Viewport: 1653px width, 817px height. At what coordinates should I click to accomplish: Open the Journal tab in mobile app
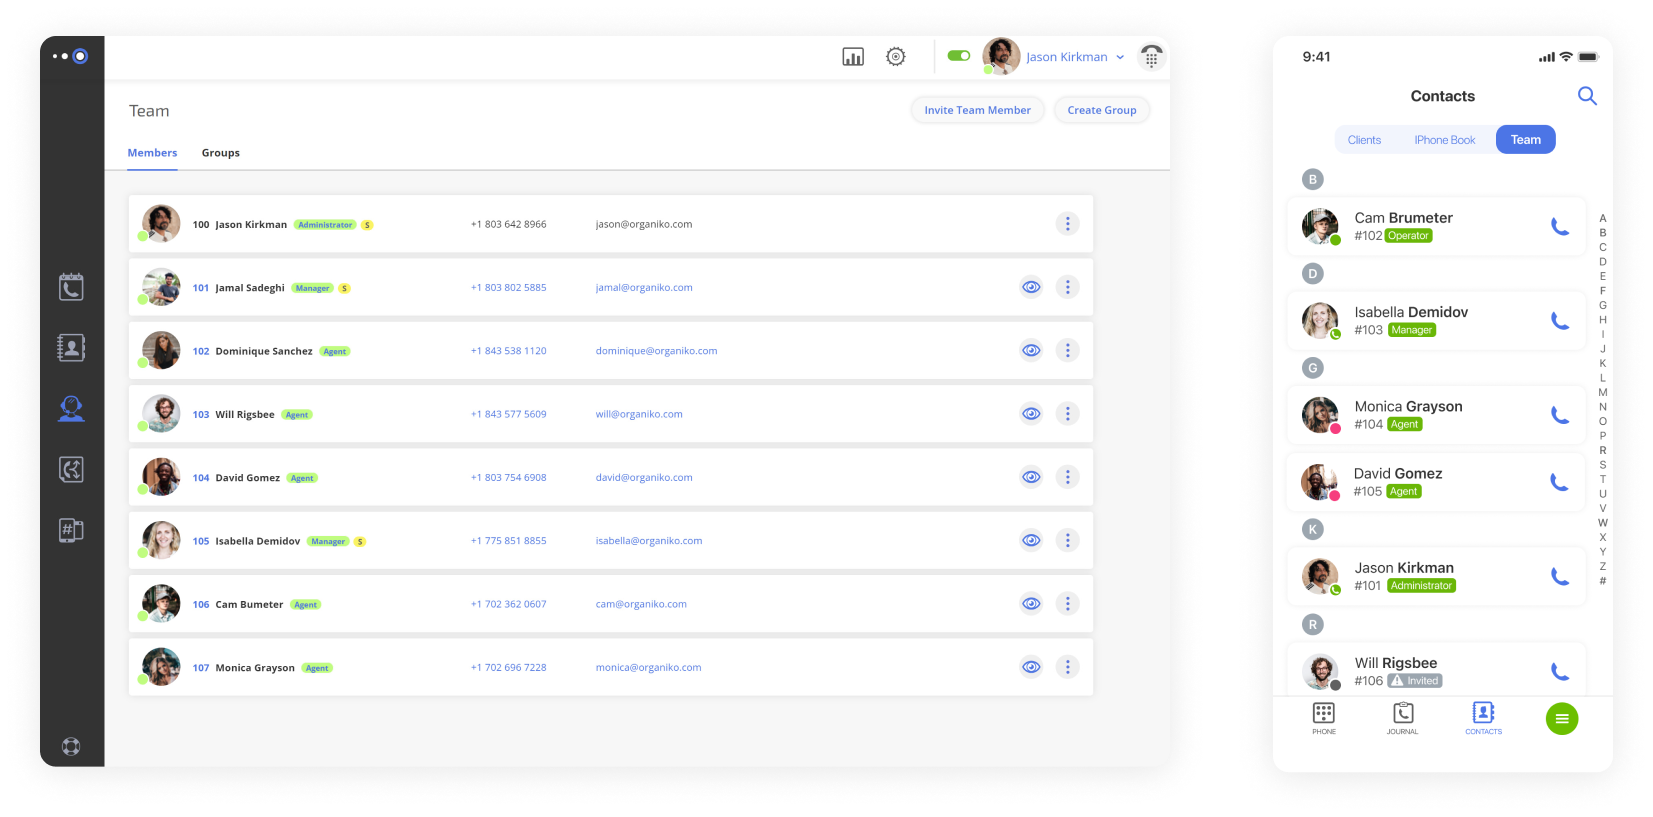[x=1403, y=718]
